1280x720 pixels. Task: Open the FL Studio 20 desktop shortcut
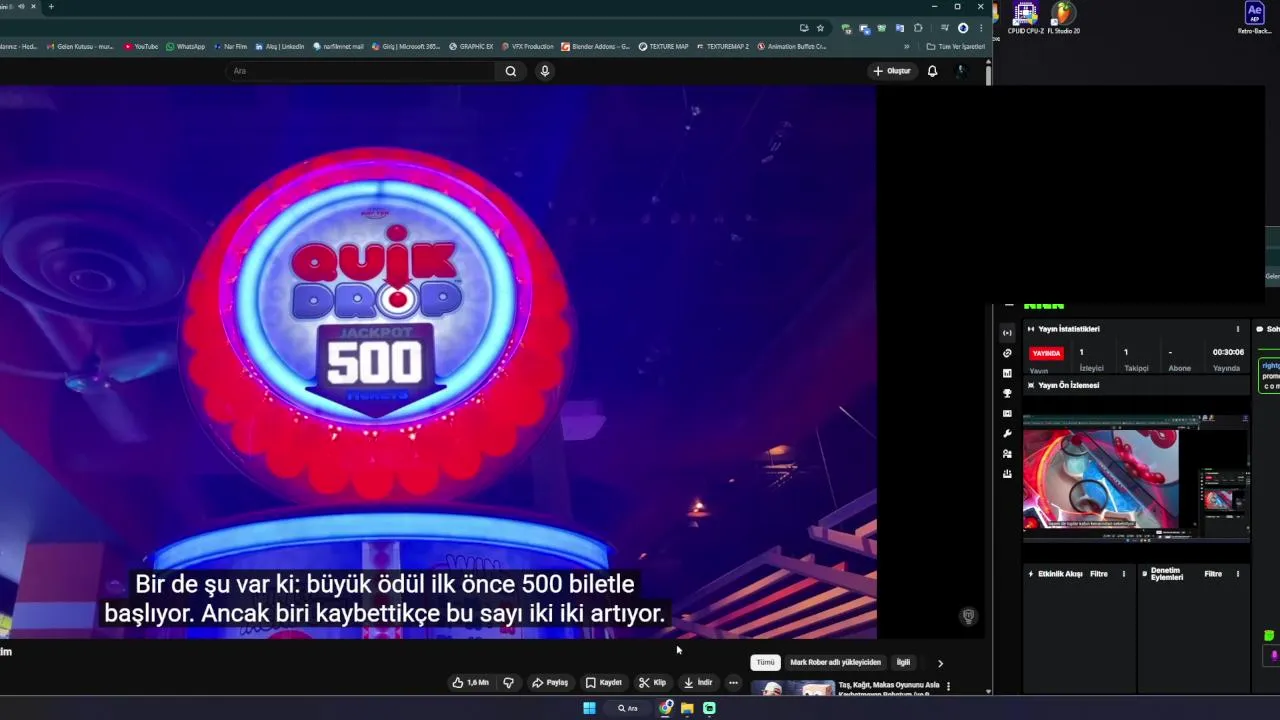coord(1063,17)
